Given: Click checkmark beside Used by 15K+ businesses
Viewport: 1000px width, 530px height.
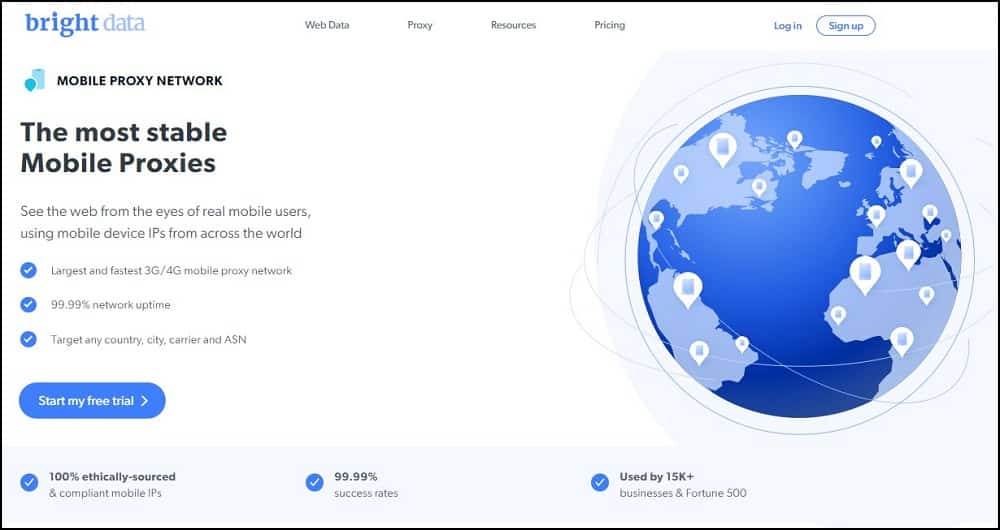Looking at the screenshot, I should (x=600, y=483).
